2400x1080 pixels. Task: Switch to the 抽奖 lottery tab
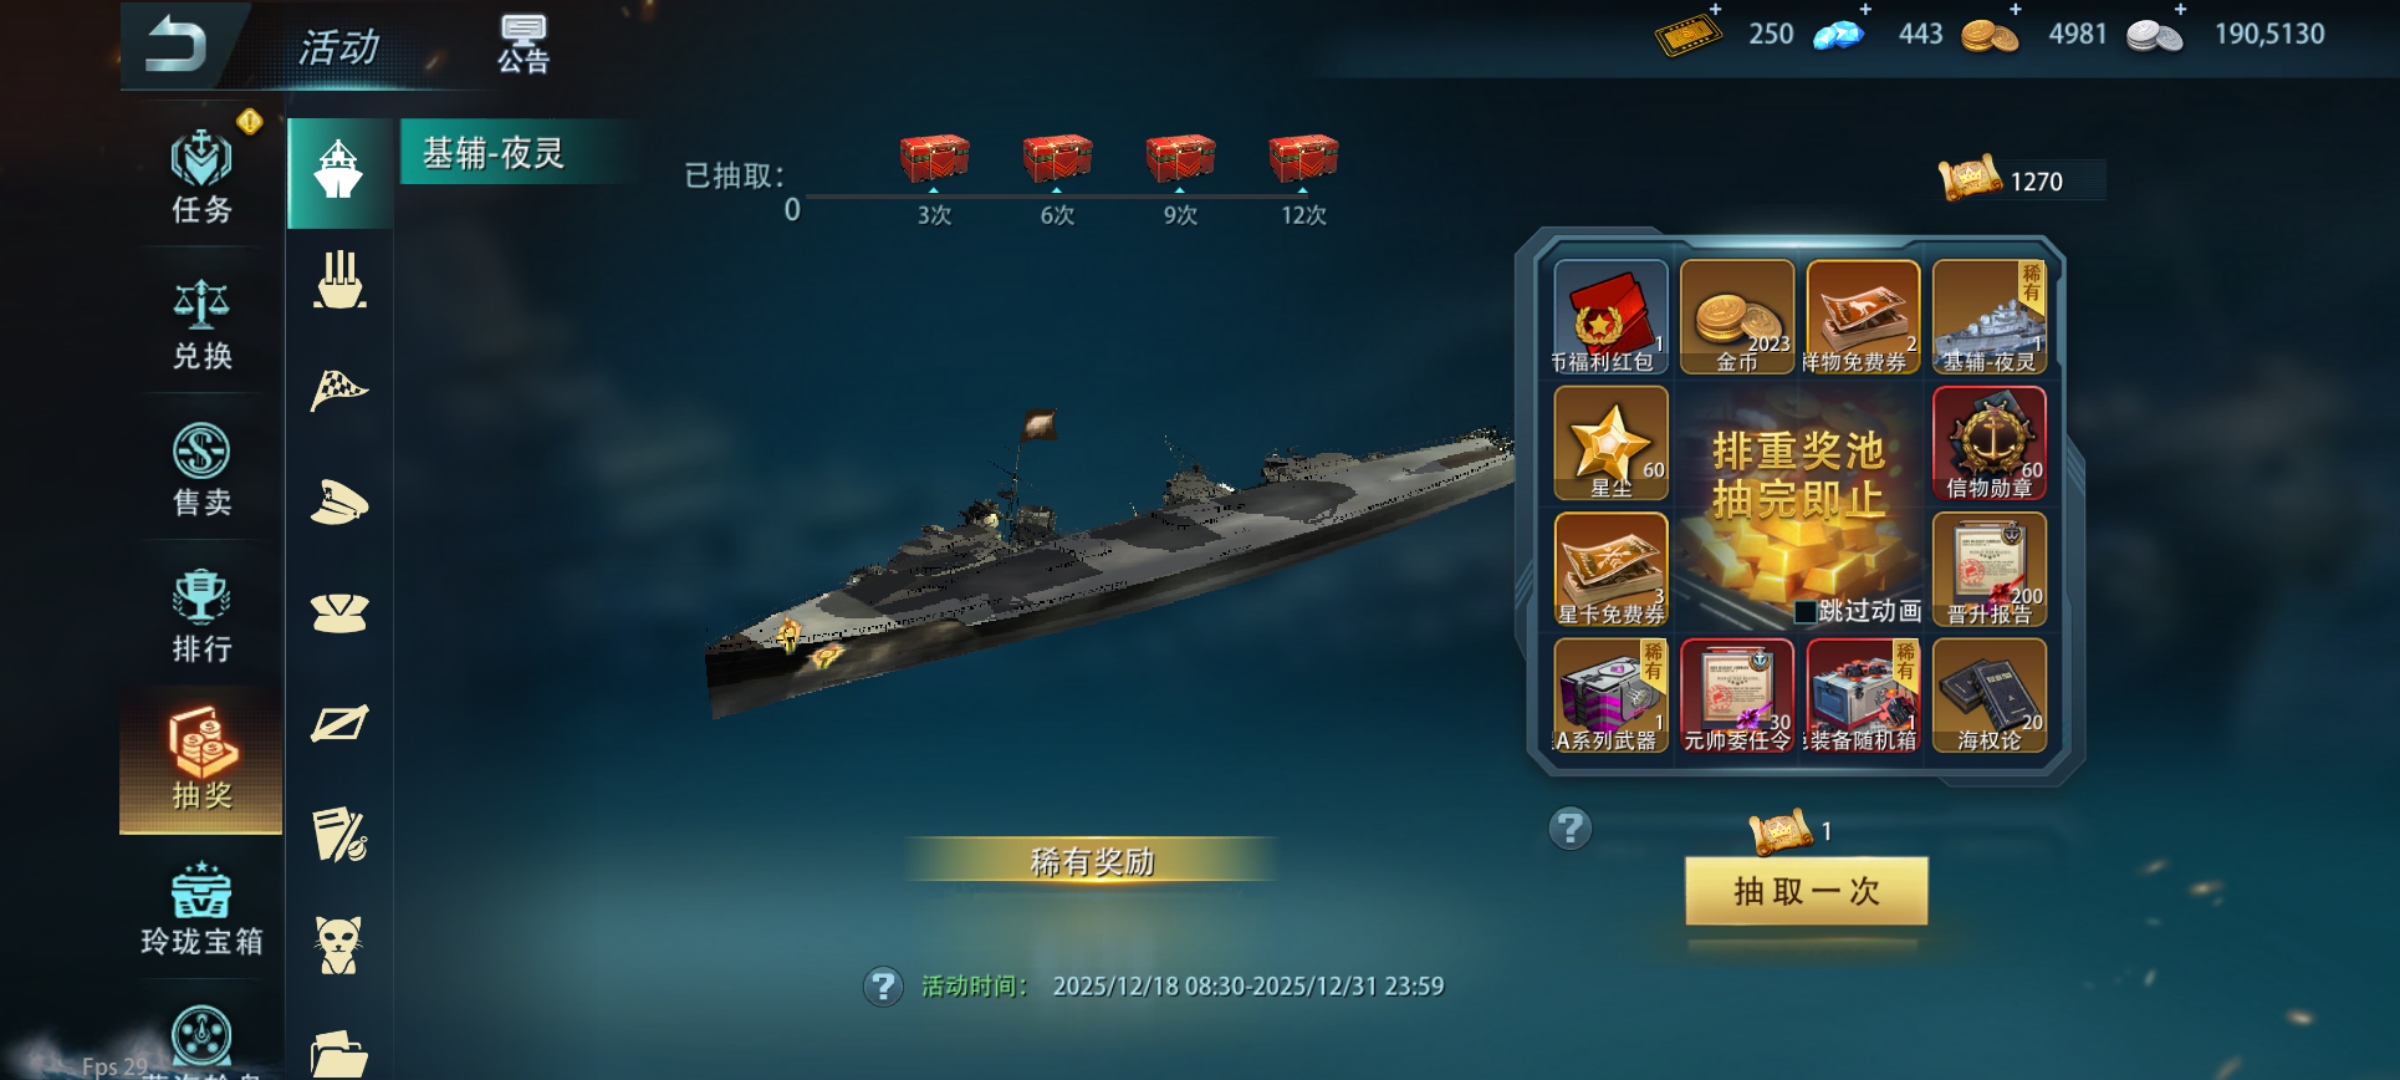pyautogui.click(x=201, y=760)
